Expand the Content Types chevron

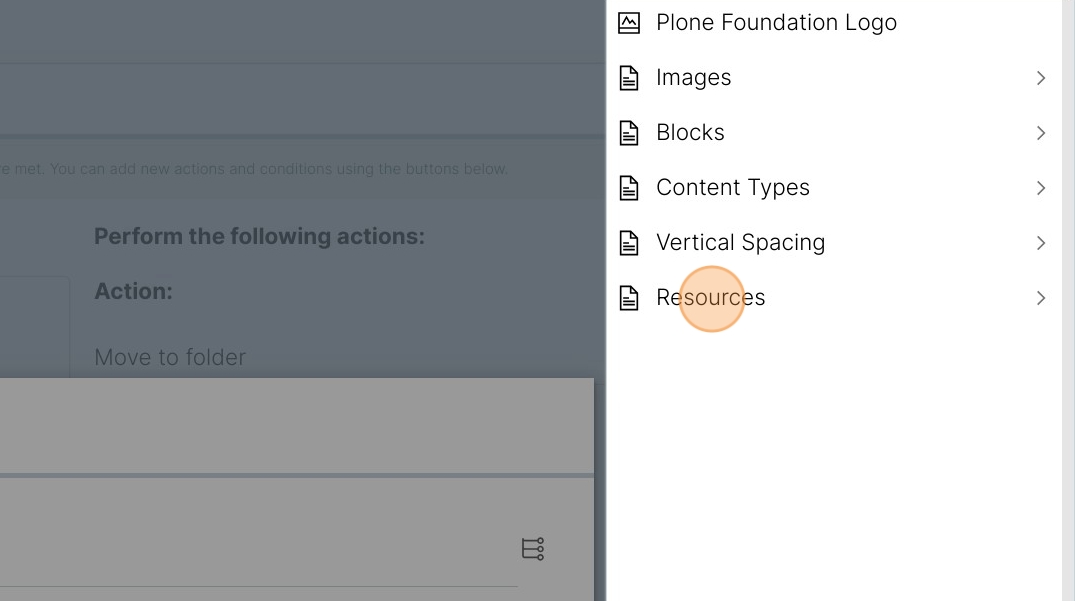tap(1041, 188)
